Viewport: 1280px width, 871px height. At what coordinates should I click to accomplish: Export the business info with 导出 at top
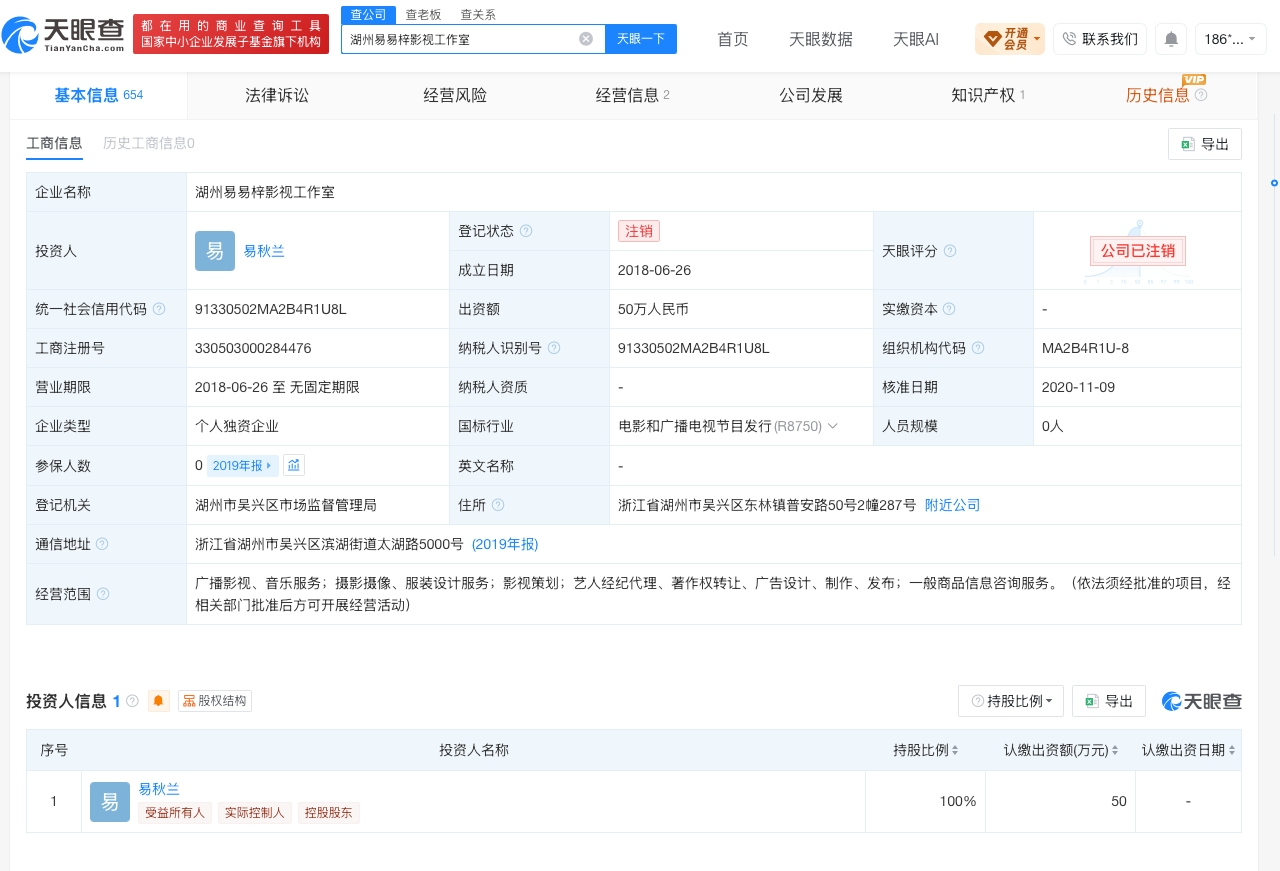1205,144
